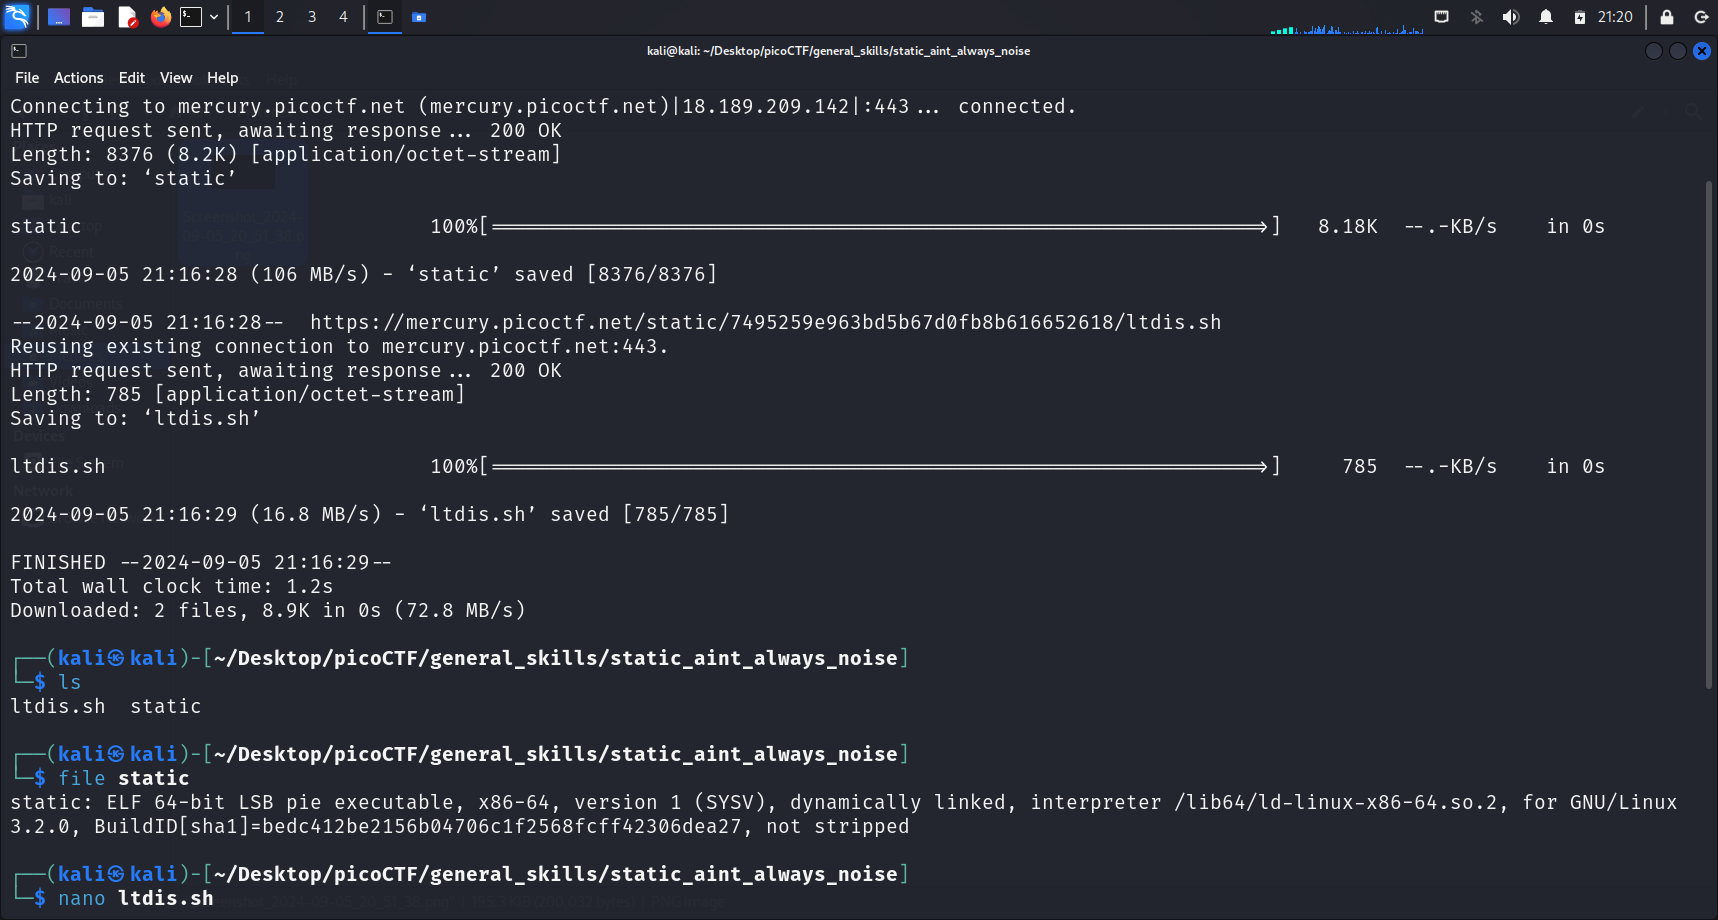
Task: Lock the screen with padlock icon
Action: [1666, 17]
